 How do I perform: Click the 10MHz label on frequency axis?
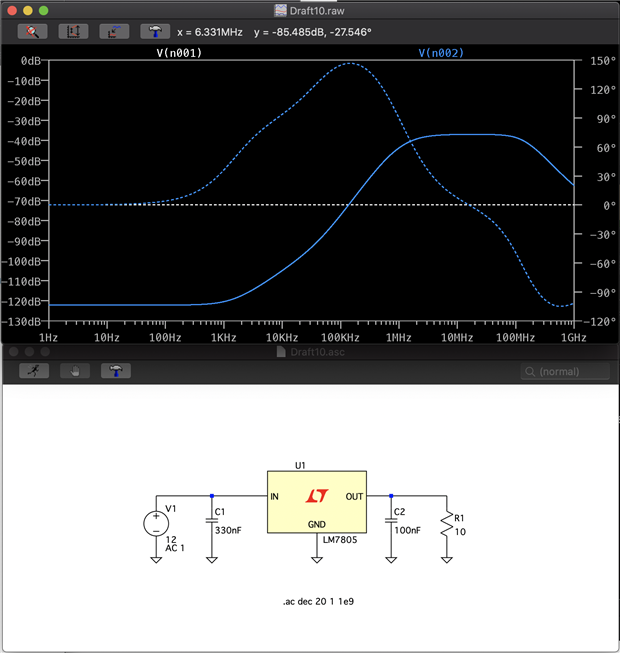pos(457,338)
